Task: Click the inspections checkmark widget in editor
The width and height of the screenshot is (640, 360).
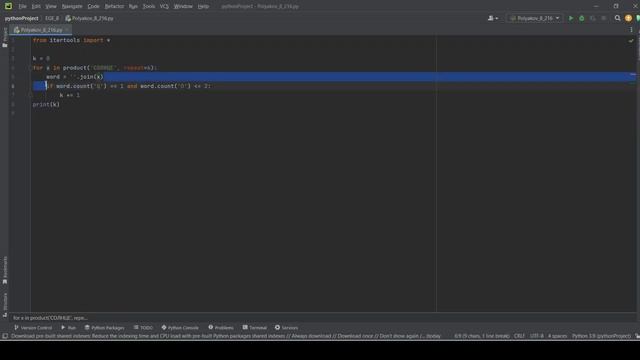Action: (x=631, y=40)
